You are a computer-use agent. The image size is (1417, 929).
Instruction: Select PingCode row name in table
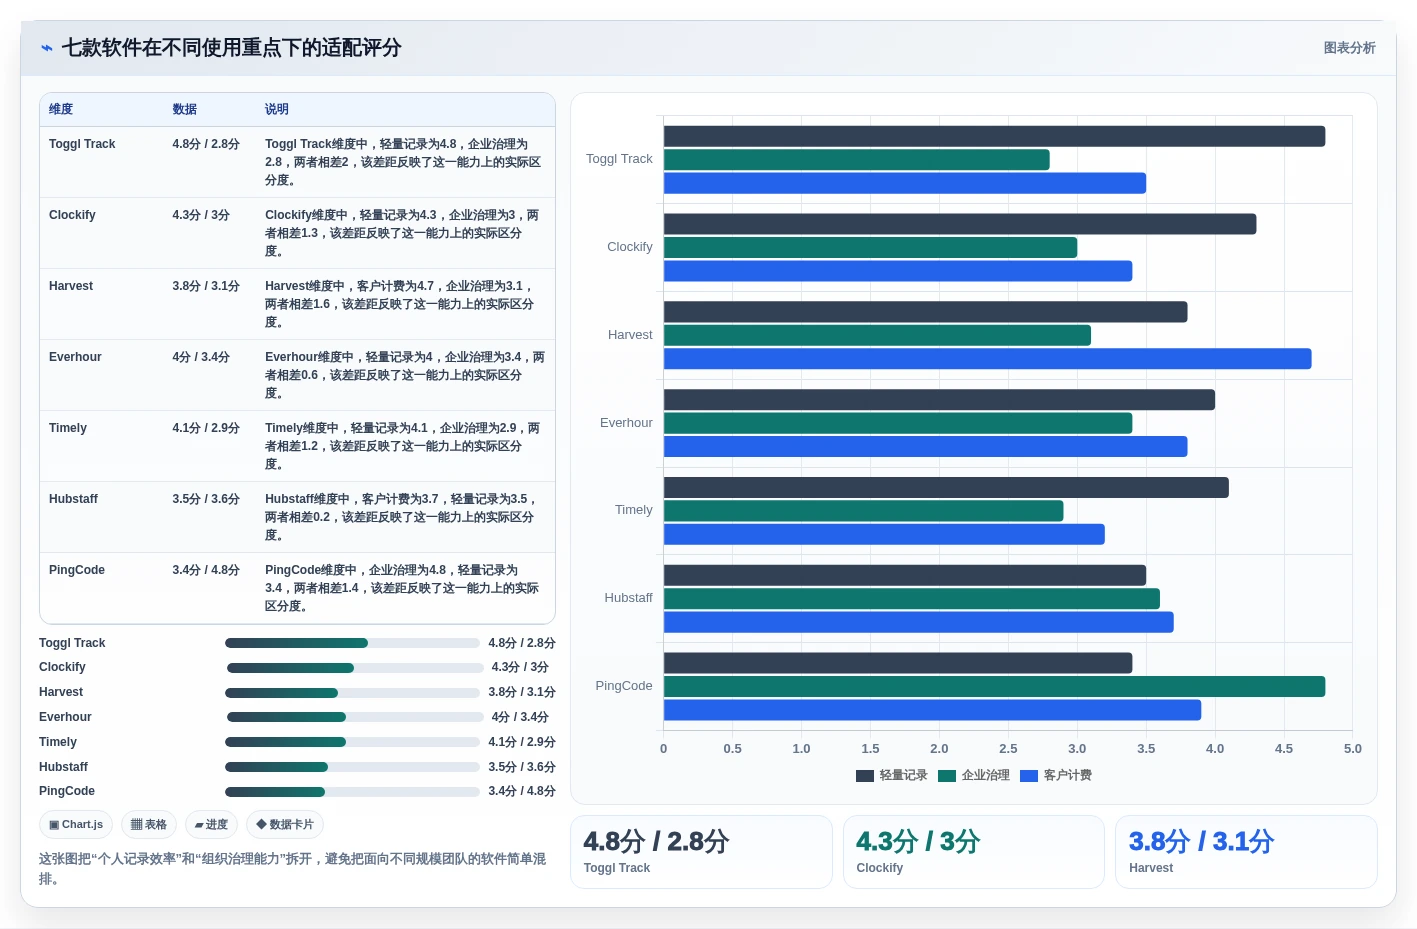click(77, 570)
